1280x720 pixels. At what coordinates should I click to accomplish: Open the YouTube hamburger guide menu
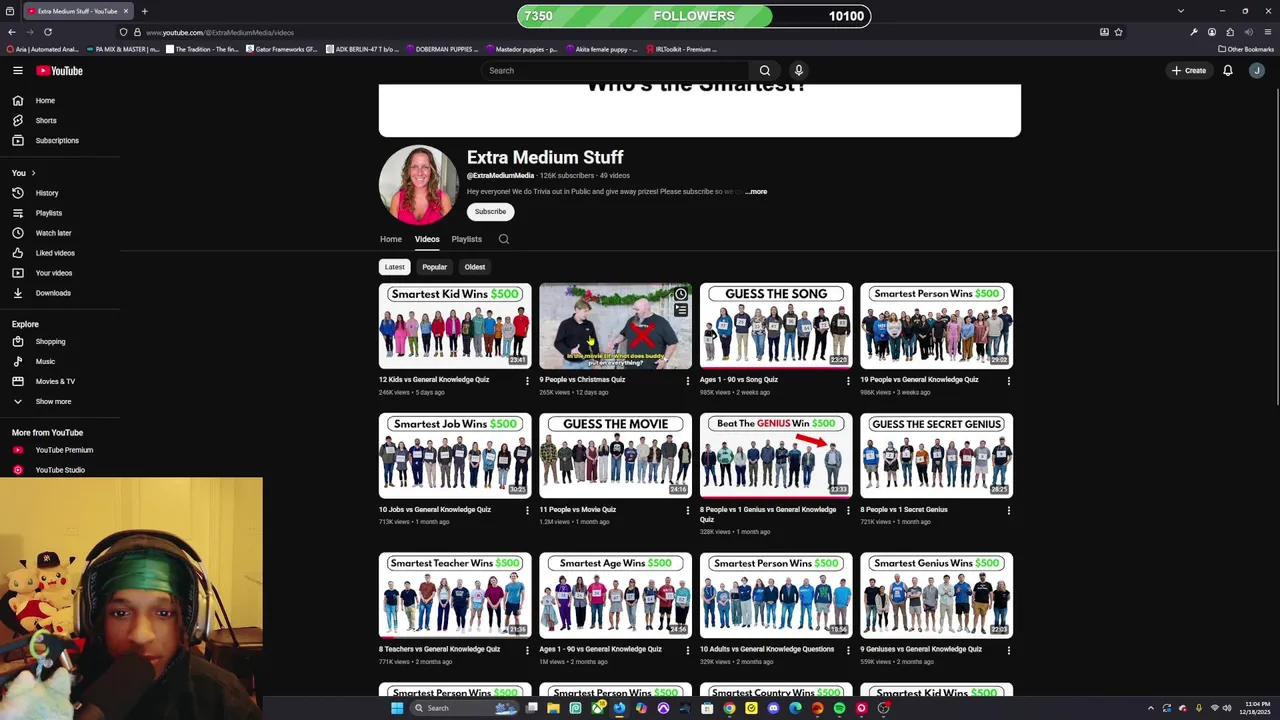pos(17,70)
